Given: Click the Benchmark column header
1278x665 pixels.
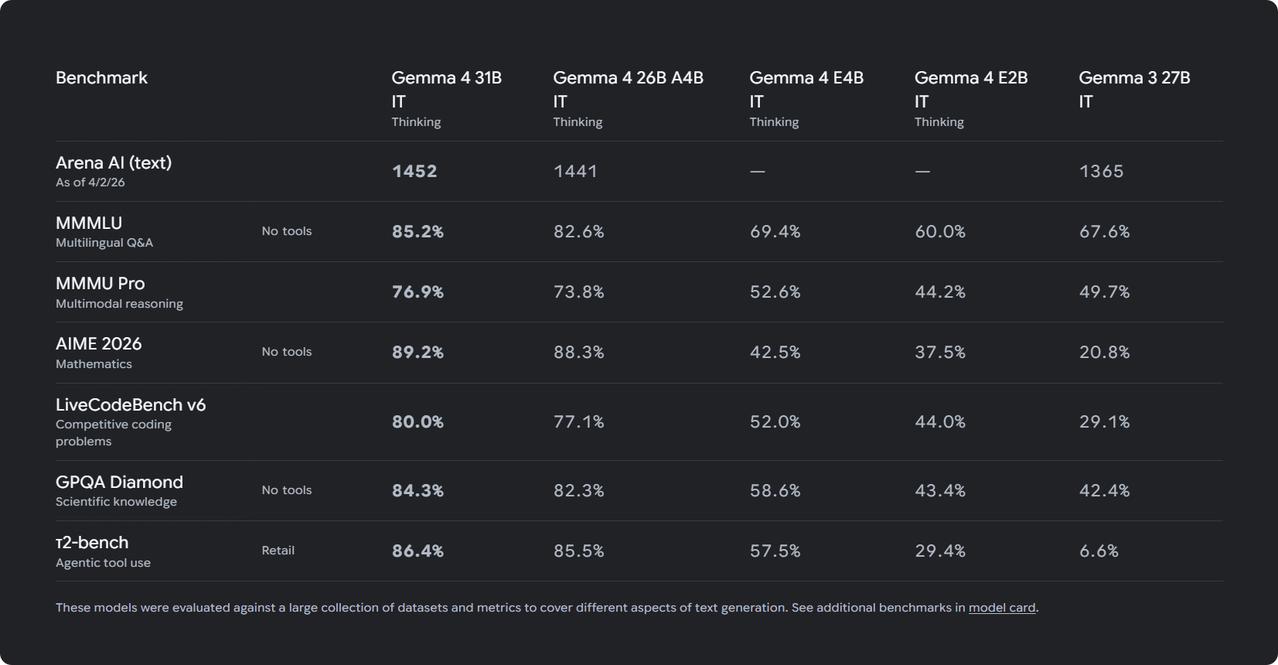Looking at the screenshot, I should 102,78.
